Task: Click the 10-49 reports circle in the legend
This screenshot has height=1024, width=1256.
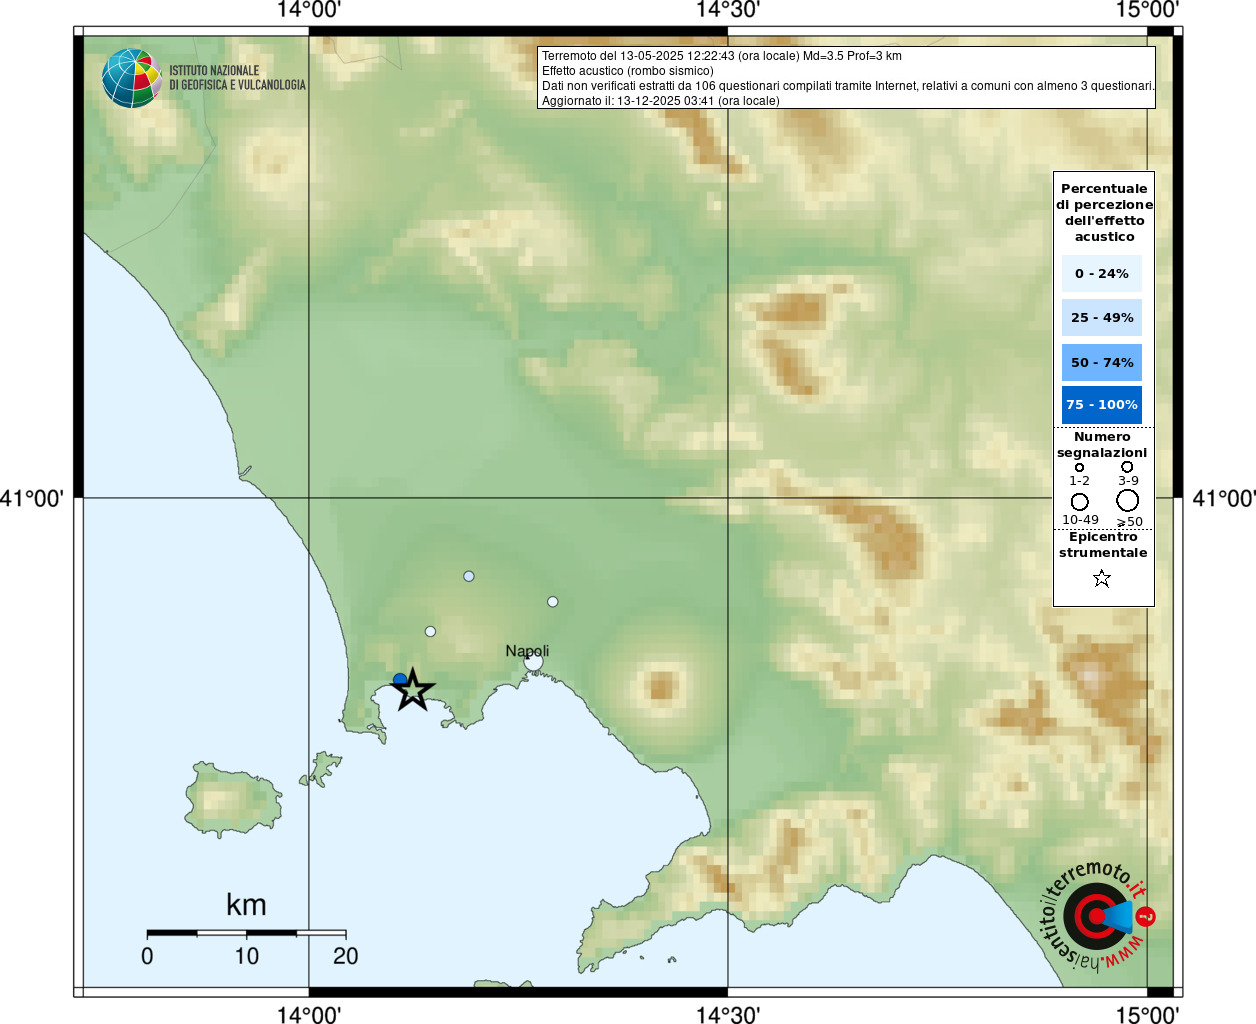Action: click(x=1080, y=502)
